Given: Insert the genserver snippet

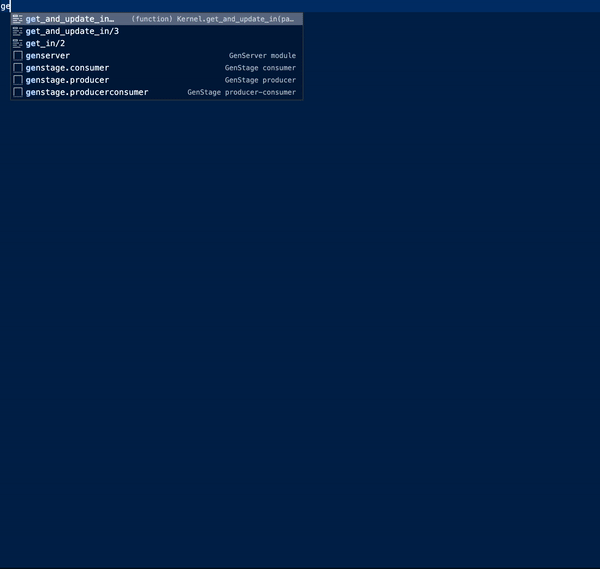Looking at the screenshot, I should (x=157, y=55).
